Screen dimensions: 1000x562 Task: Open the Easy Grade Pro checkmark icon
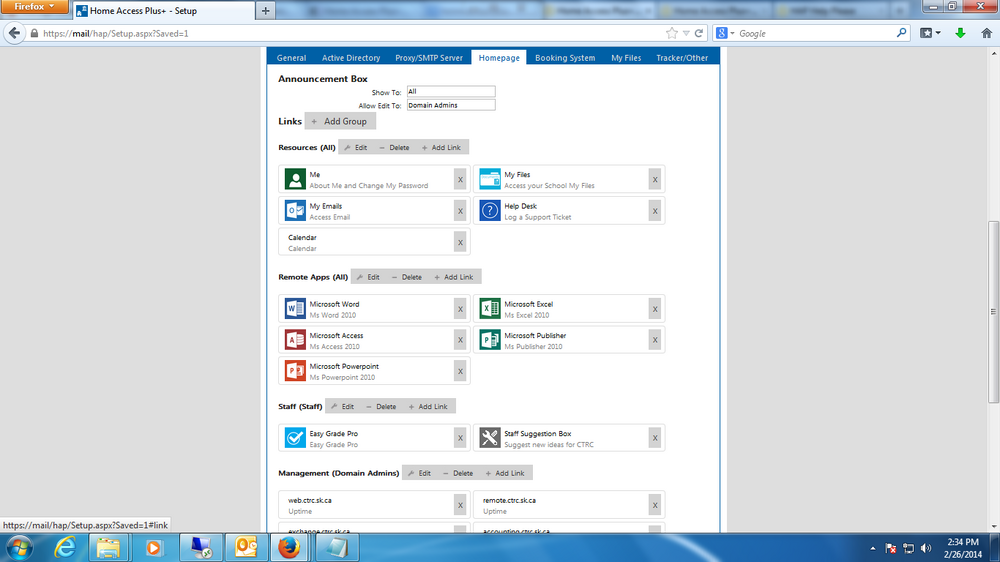295,438
